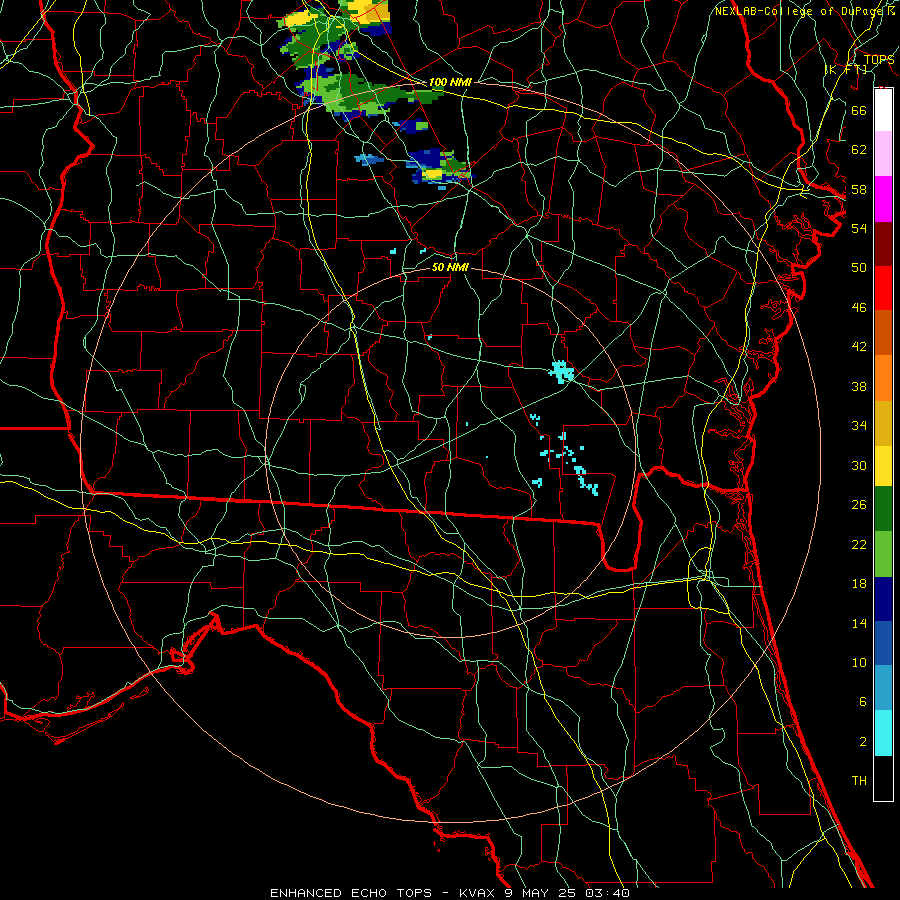Click the "14" legend value

pos(859,623)
